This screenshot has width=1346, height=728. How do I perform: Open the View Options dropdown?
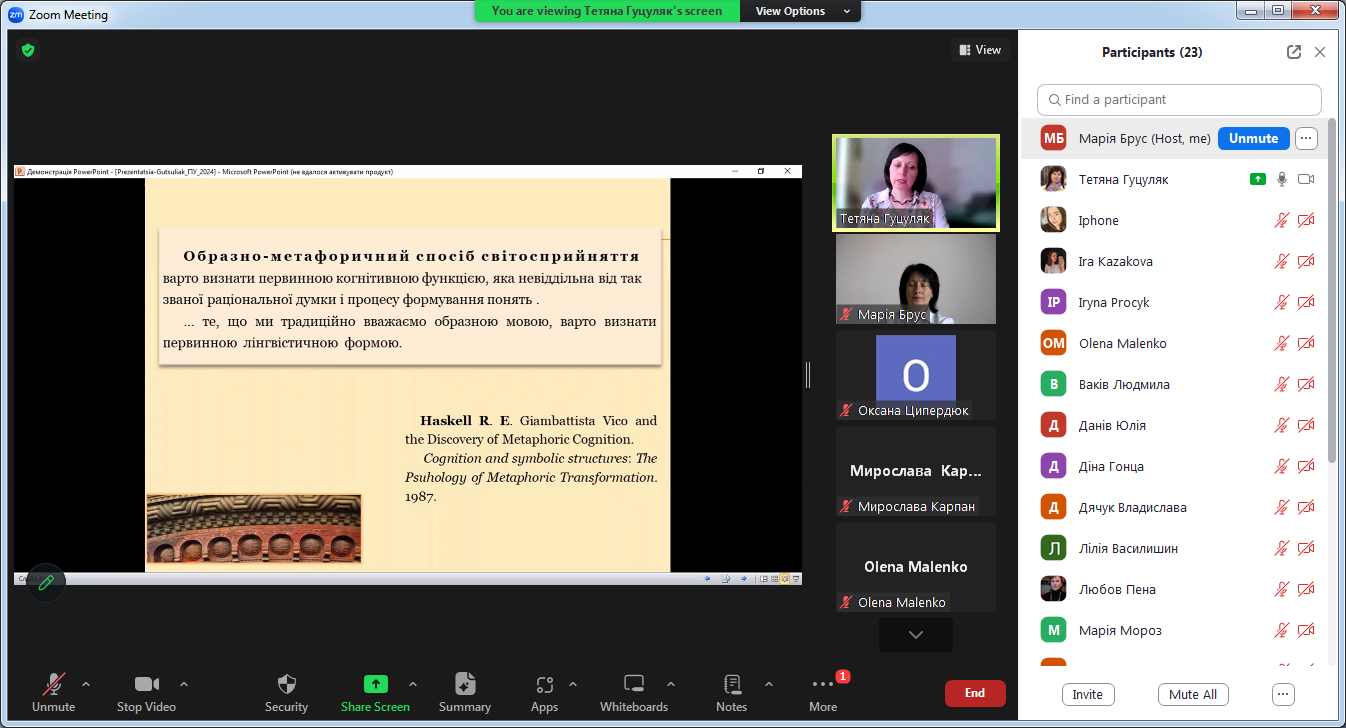tap(800, 11)
